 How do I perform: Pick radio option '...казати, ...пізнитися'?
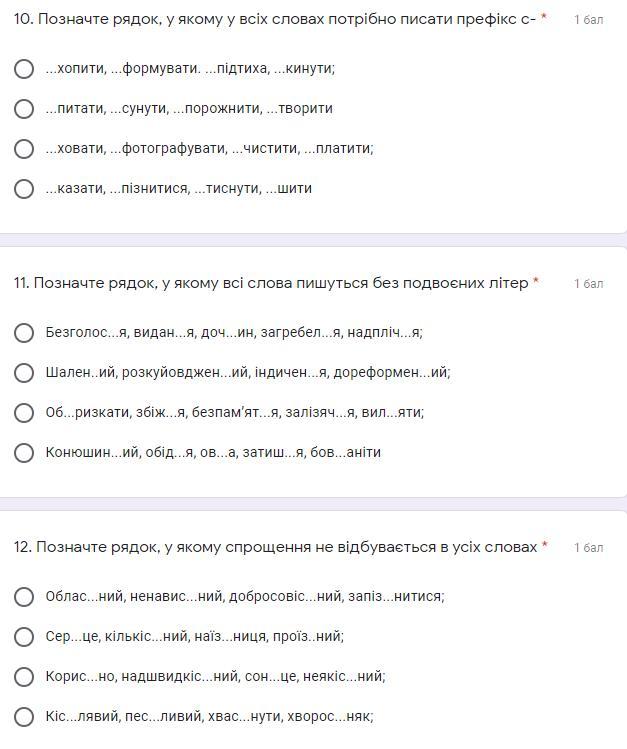tap(24, 189)
